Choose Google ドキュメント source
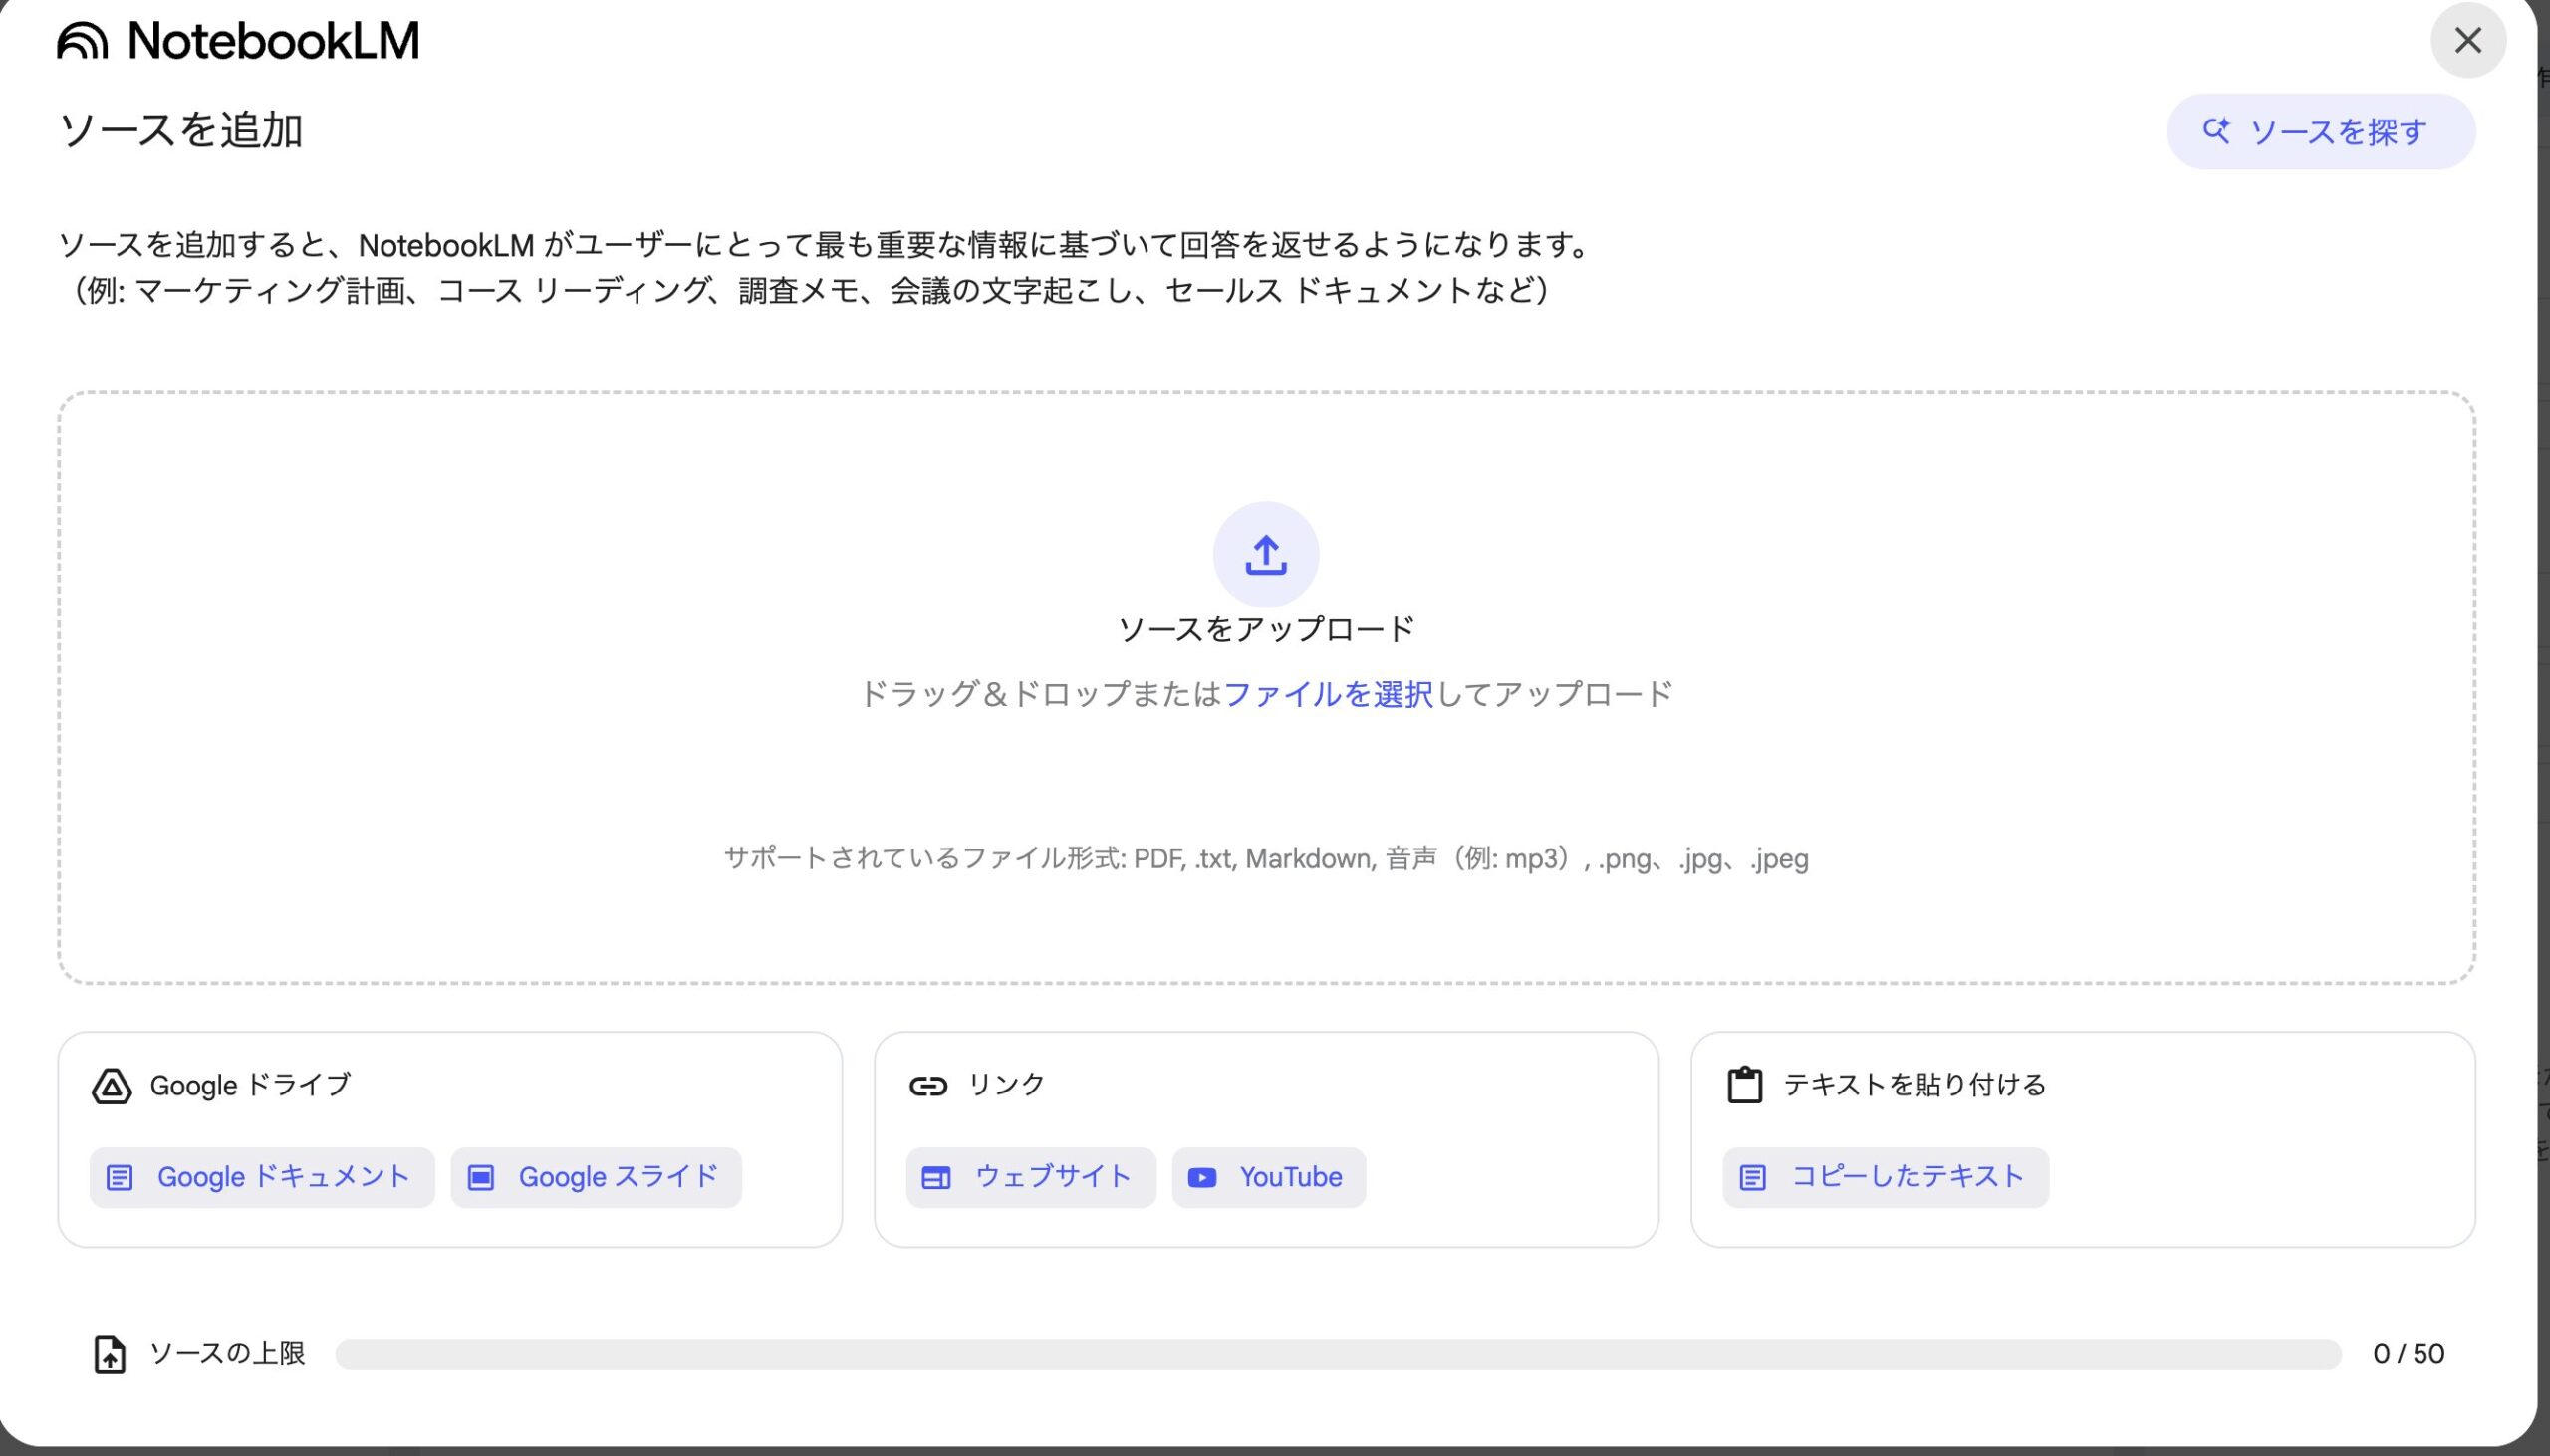The width and height of the screenshot is (2550, 1456). point(262,1177)
